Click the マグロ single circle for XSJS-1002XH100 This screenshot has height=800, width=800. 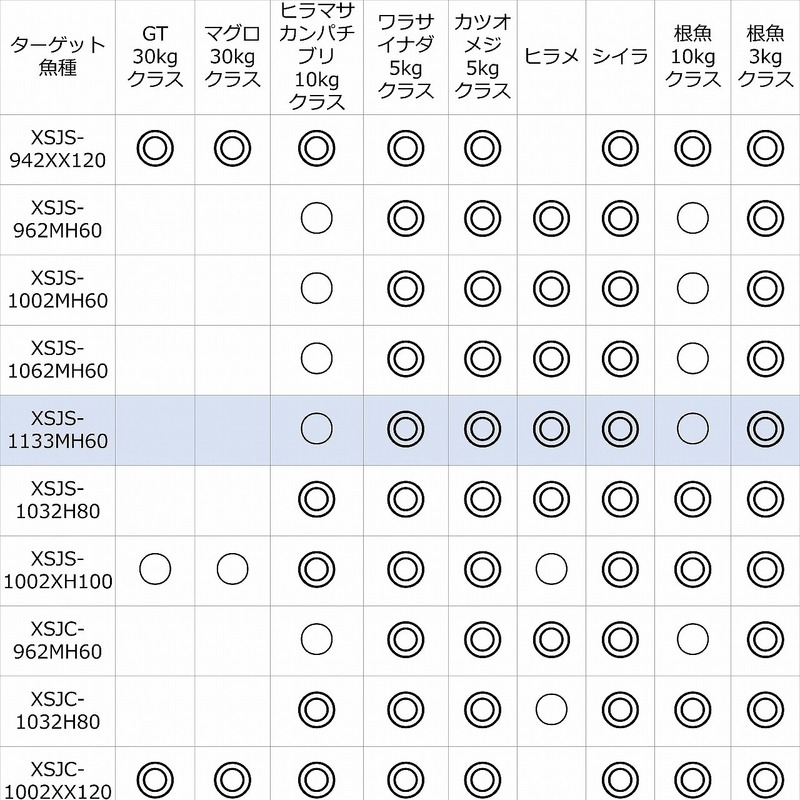[x=233, y=569]
